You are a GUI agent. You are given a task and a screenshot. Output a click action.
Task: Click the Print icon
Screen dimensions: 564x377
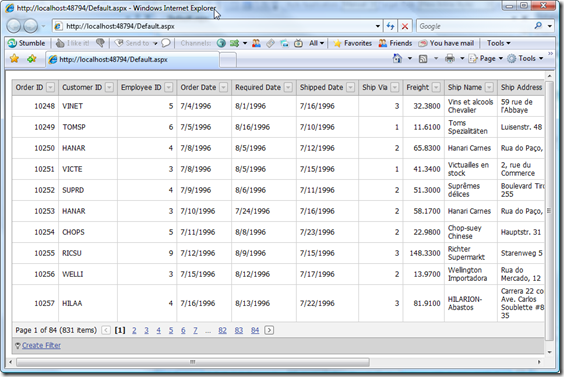(x=450, y=58)
